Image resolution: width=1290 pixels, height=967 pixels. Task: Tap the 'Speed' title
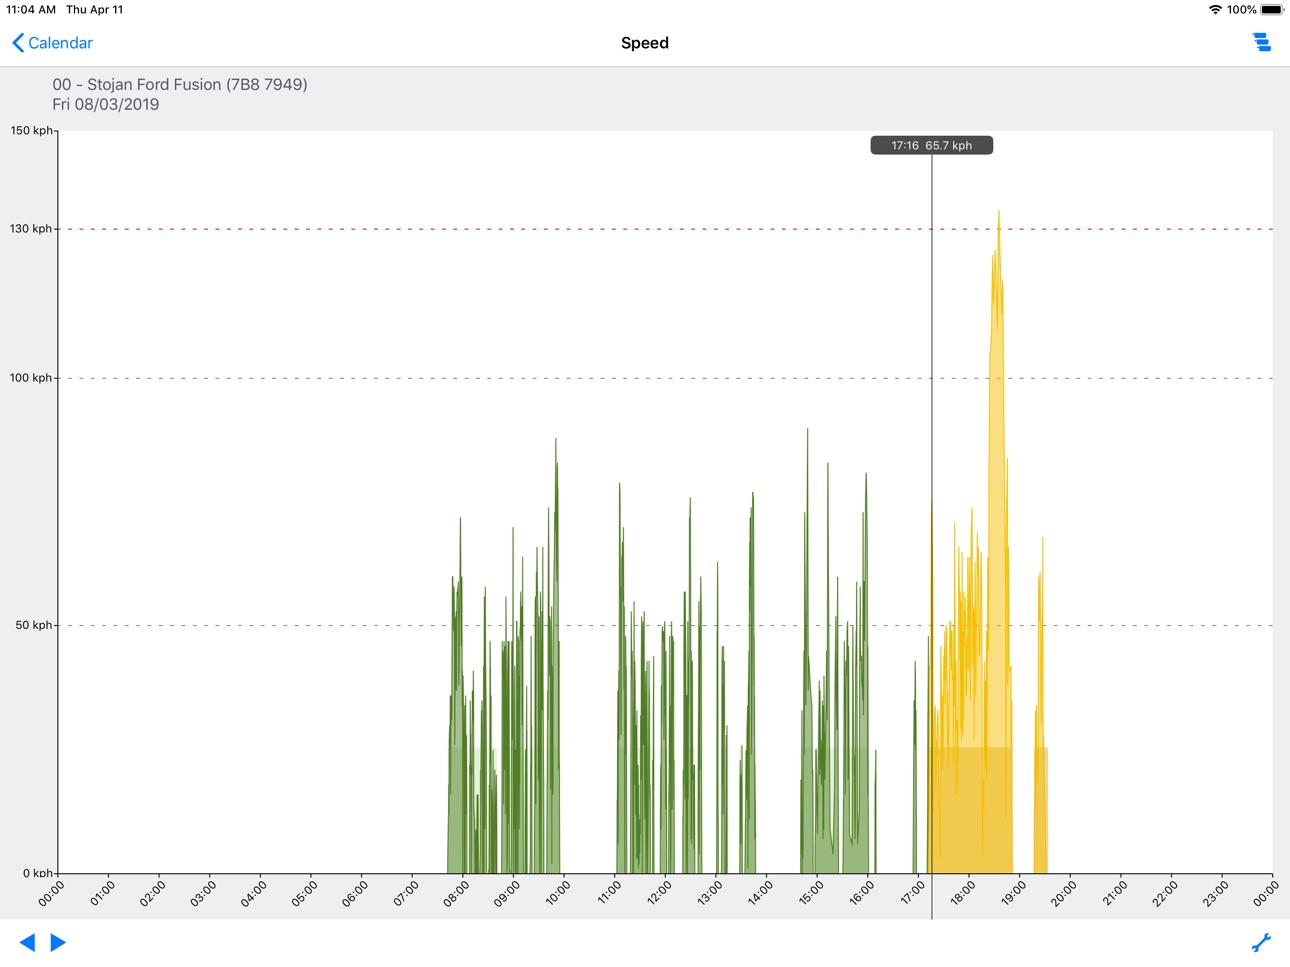click(x=644, y=43)
